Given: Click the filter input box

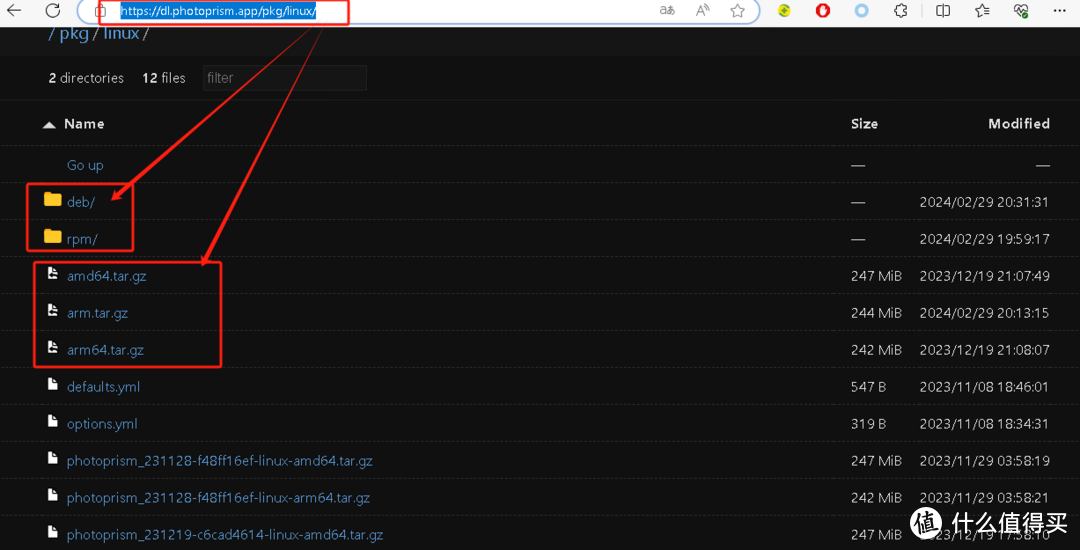Looking at the screenshot, I should (x=284, y=78).
